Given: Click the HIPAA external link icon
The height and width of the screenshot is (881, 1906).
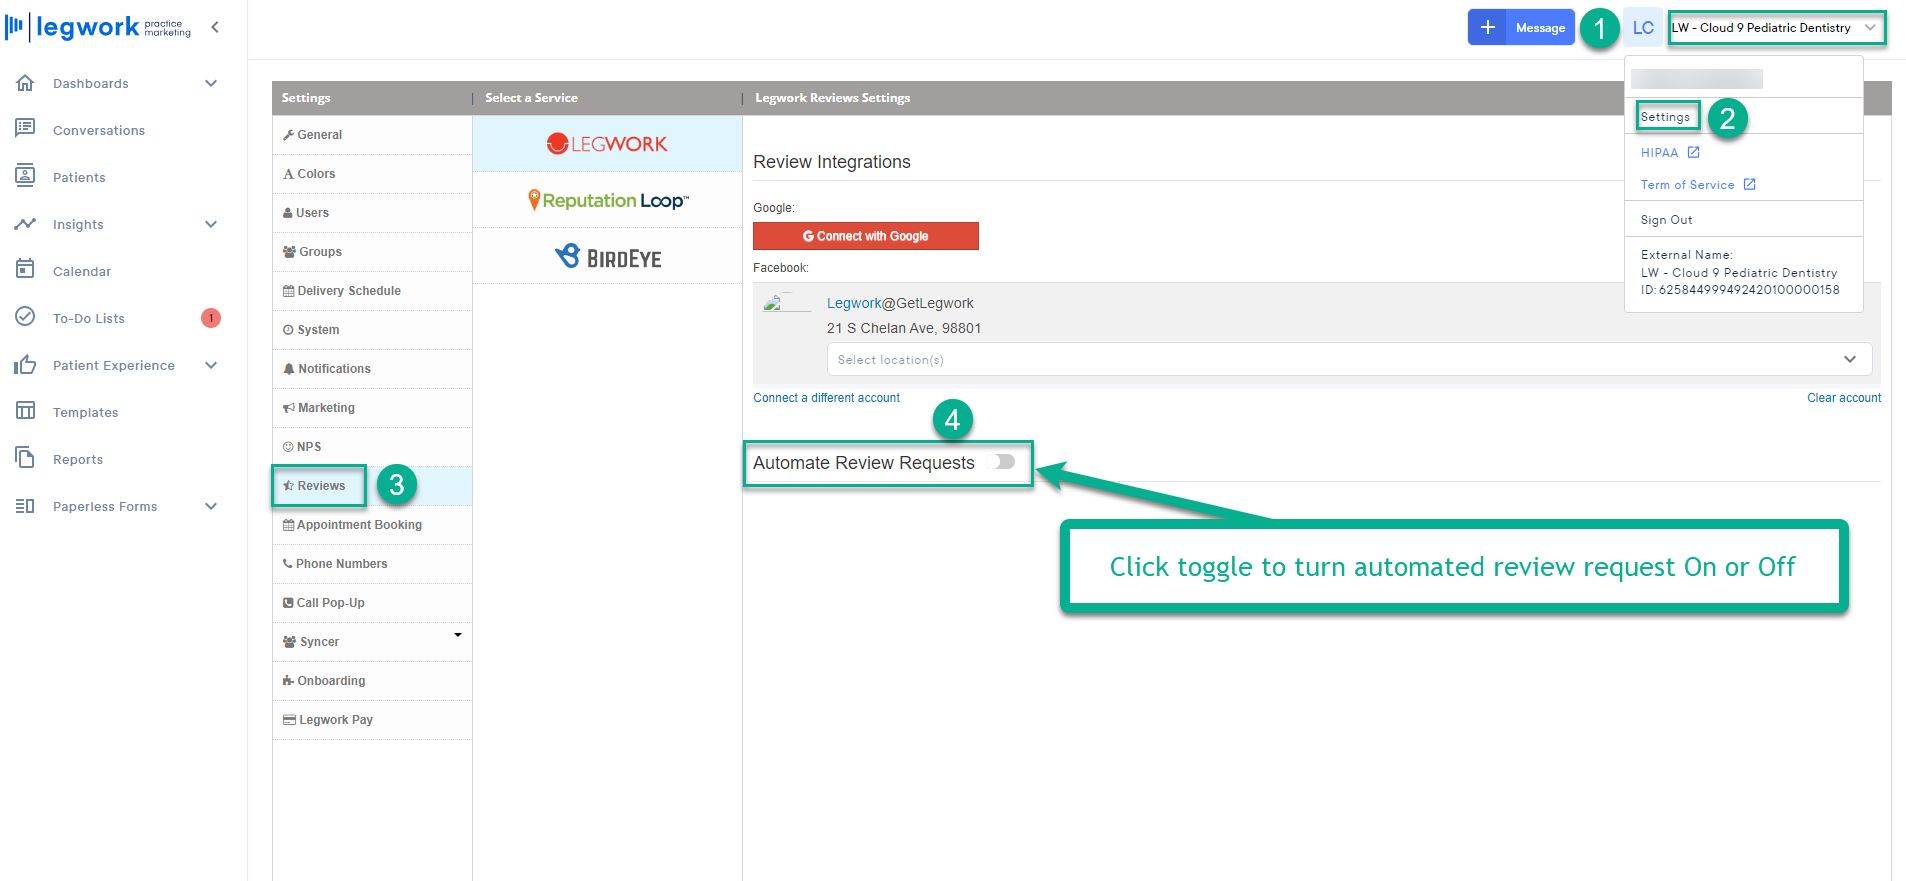Looking at the screenshot, I should tap(1693, 152).
